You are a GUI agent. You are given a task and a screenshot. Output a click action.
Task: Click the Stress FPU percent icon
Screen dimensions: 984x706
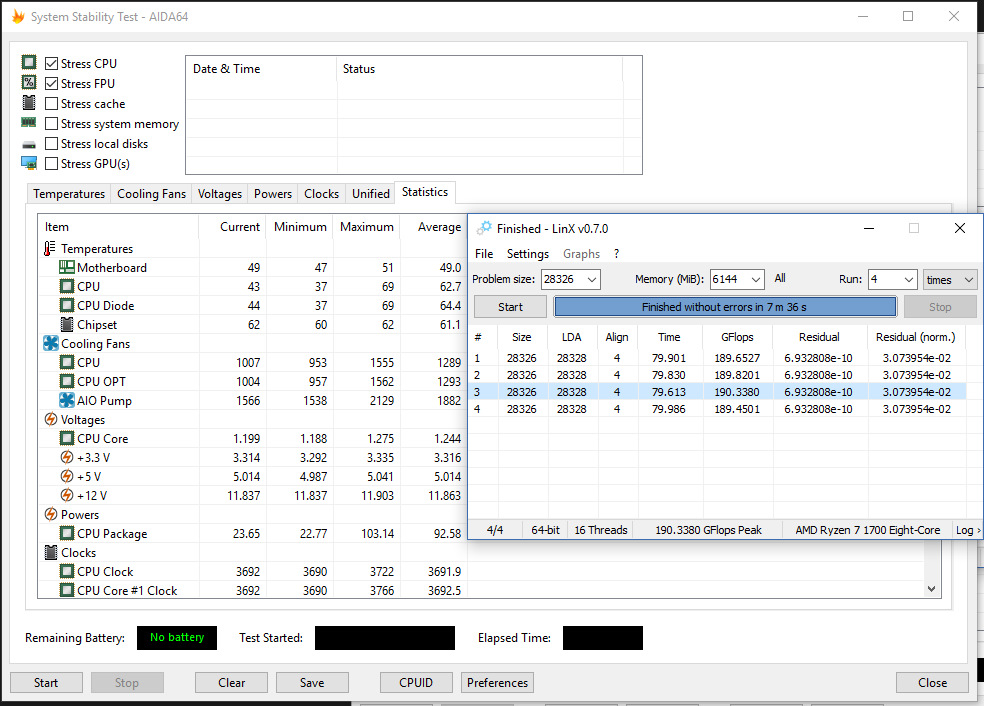(x=29, y=82)
